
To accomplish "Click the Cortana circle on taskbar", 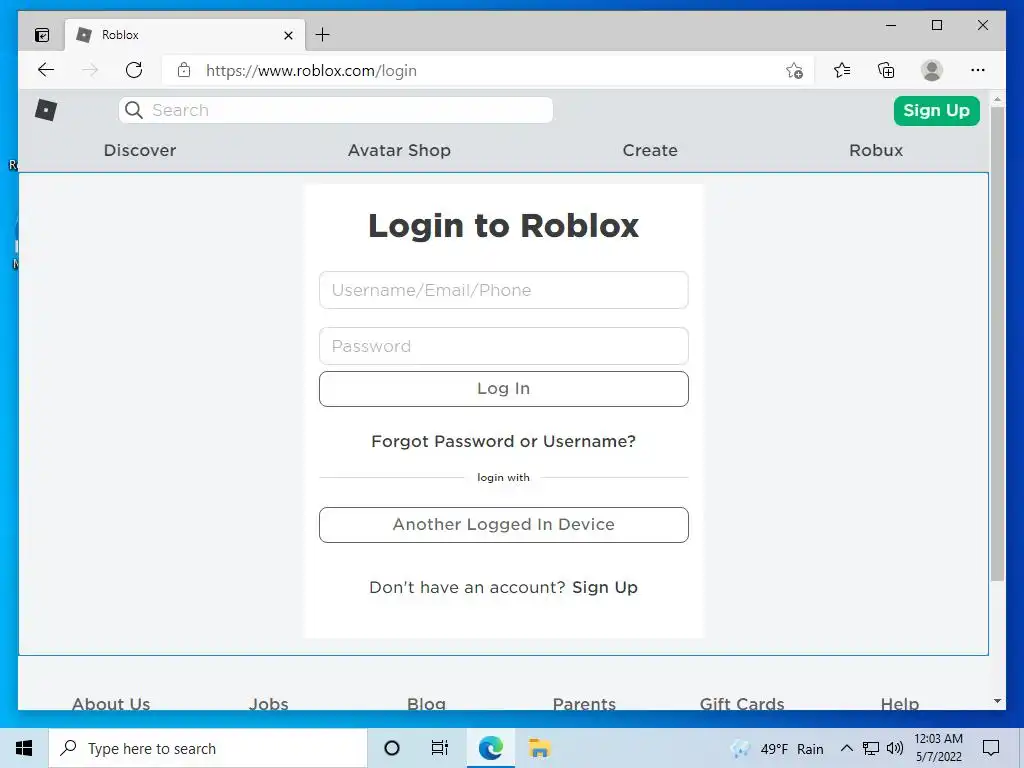I will tap(392, 748).
